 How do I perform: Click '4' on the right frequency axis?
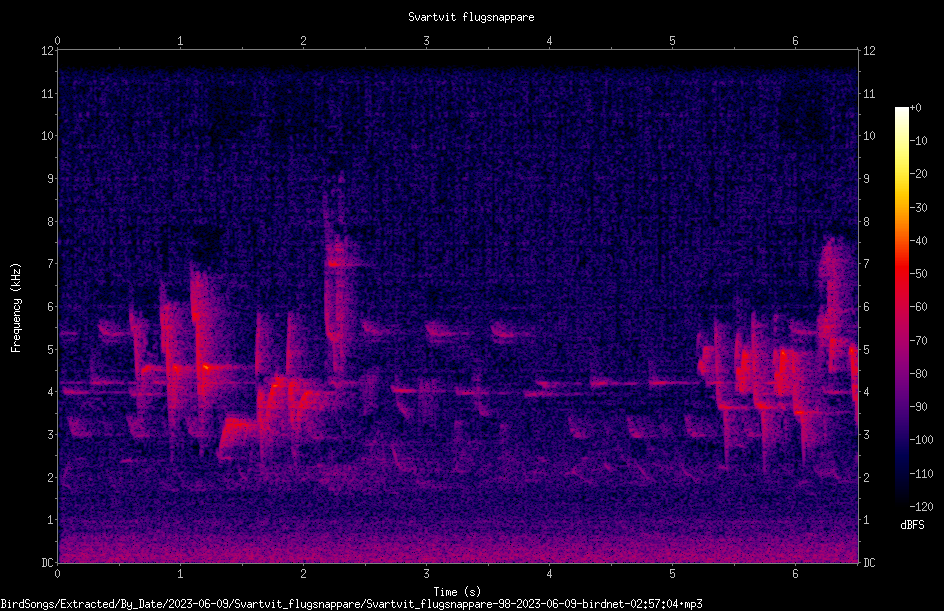coord(866,392)
